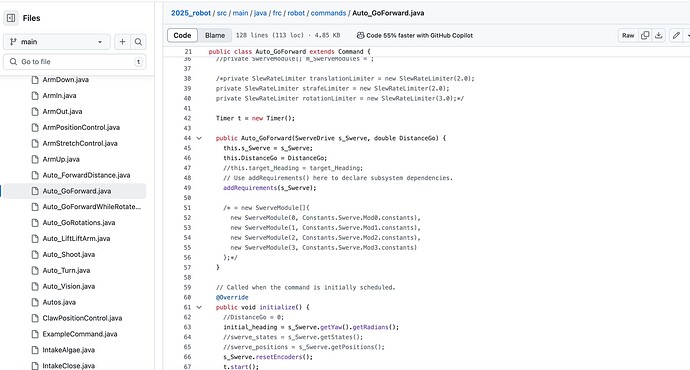Select the Code tab

[182, 36]
